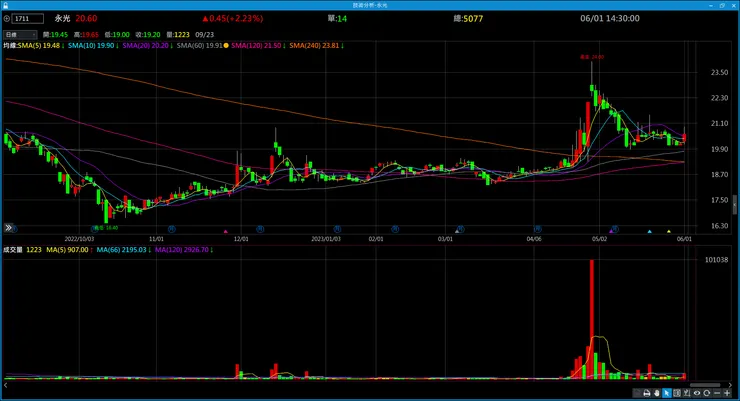Image resolution: width=740 pixels, height=401 pixels.
Task: Zoom in chart with plus icon
Action: (x=727, y=393)
